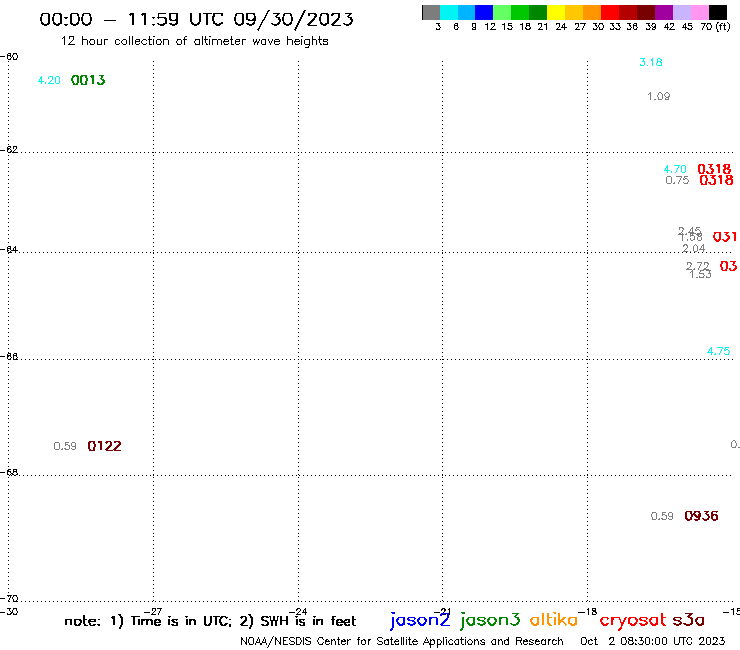Click the longitude axis label -27
This screenshot has width=740, height=650.
coord(153,612)
